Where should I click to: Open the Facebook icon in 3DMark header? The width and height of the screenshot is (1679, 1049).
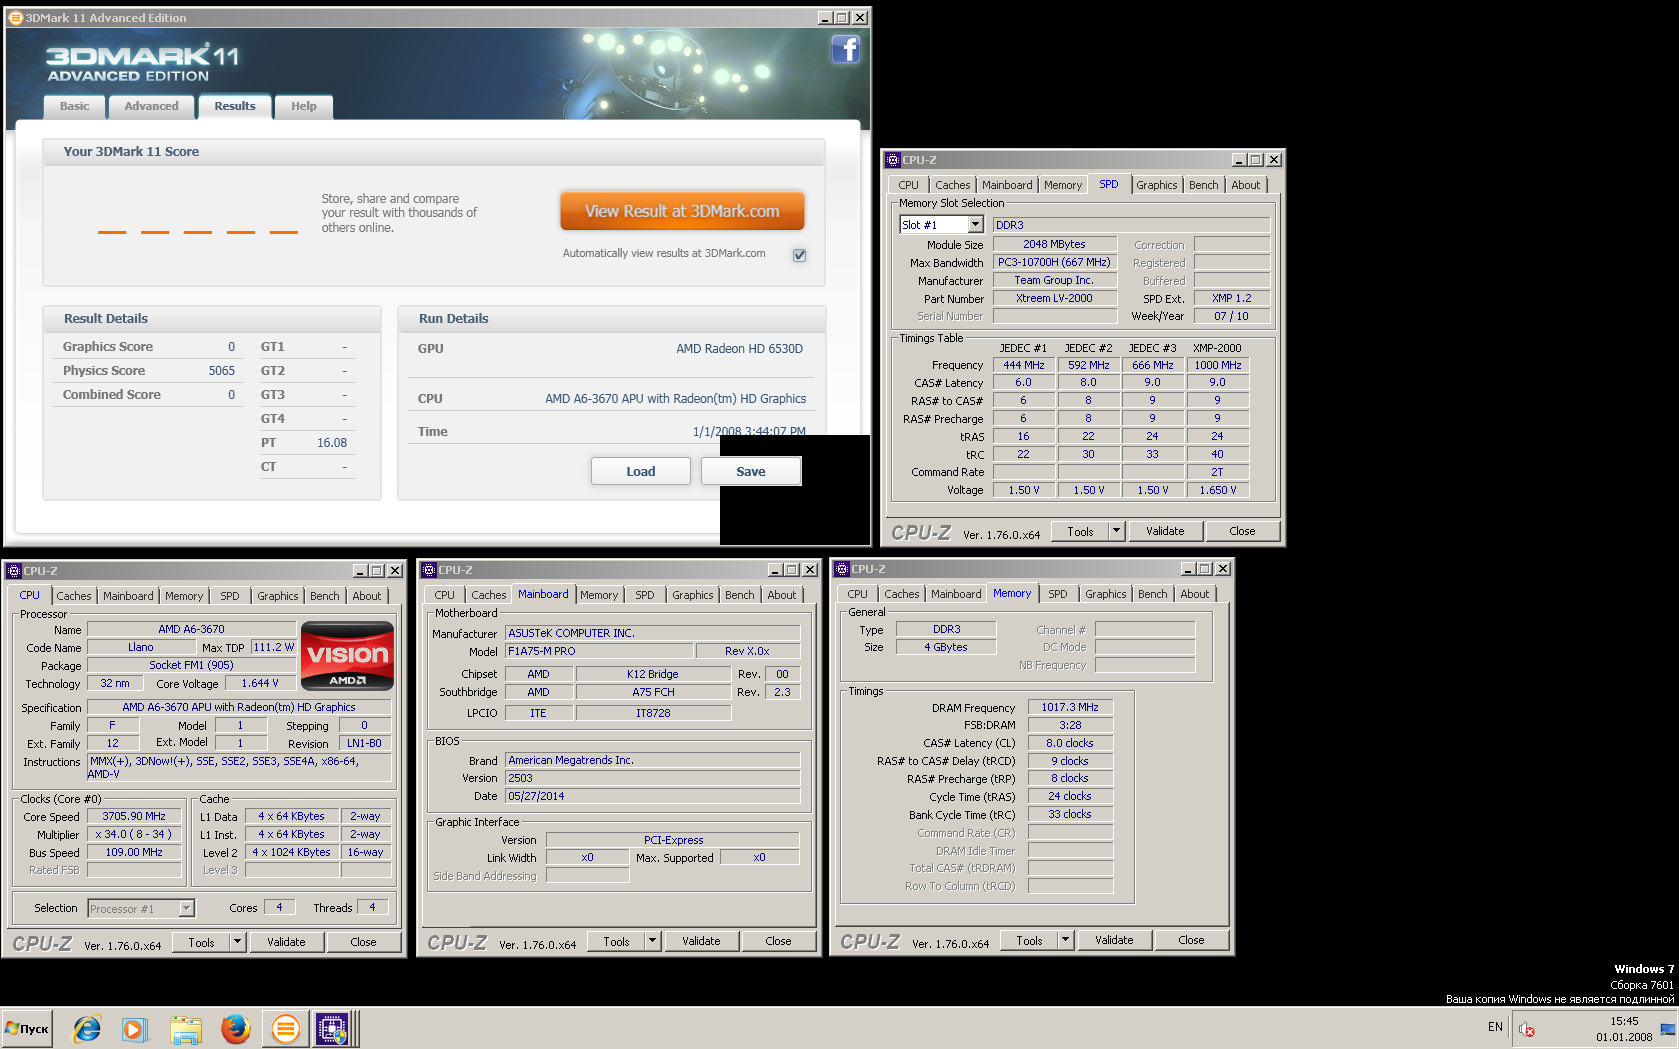pos(845,49)
